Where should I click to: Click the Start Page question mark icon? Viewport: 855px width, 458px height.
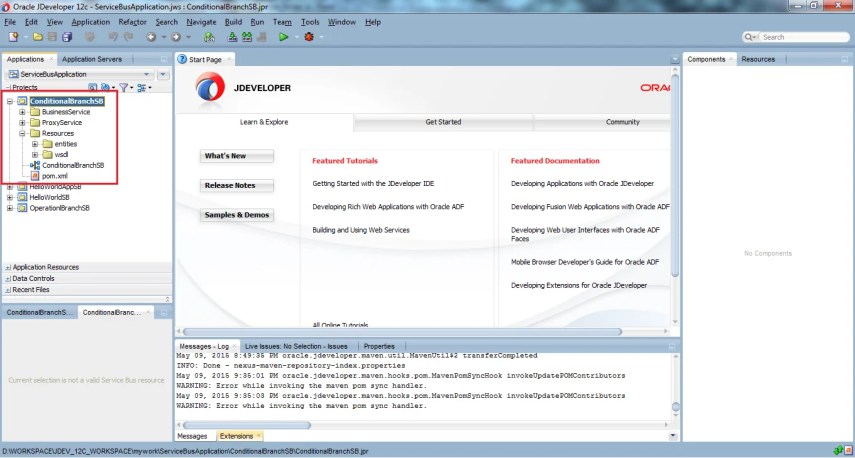coord(182,59)
